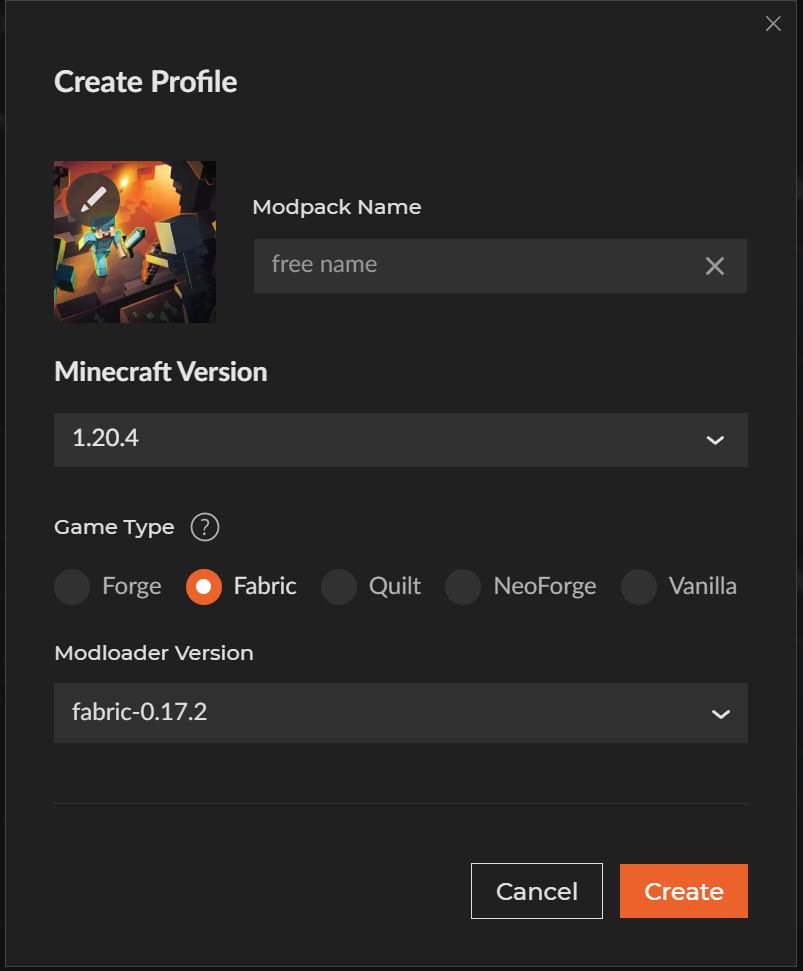Click the Minecraft profile thumbnail image
This screenshot has width=803, height=971.
[135, 242]
